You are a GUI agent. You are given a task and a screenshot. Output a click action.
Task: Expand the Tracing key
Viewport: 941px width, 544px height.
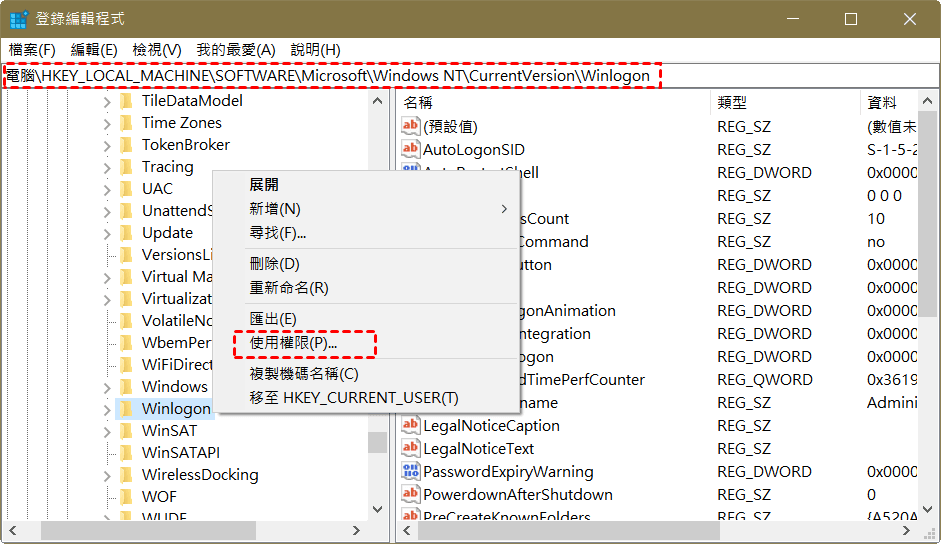tap(107, 168)
